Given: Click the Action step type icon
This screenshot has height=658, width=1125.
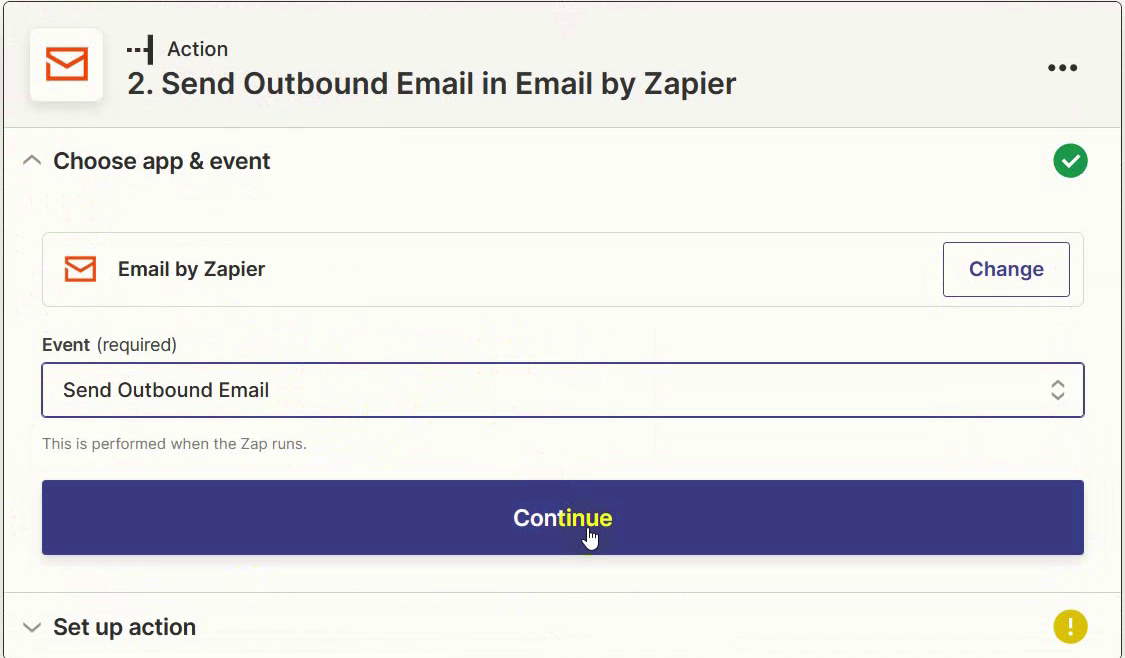Looking at the screenshot, I should (140, 49).
